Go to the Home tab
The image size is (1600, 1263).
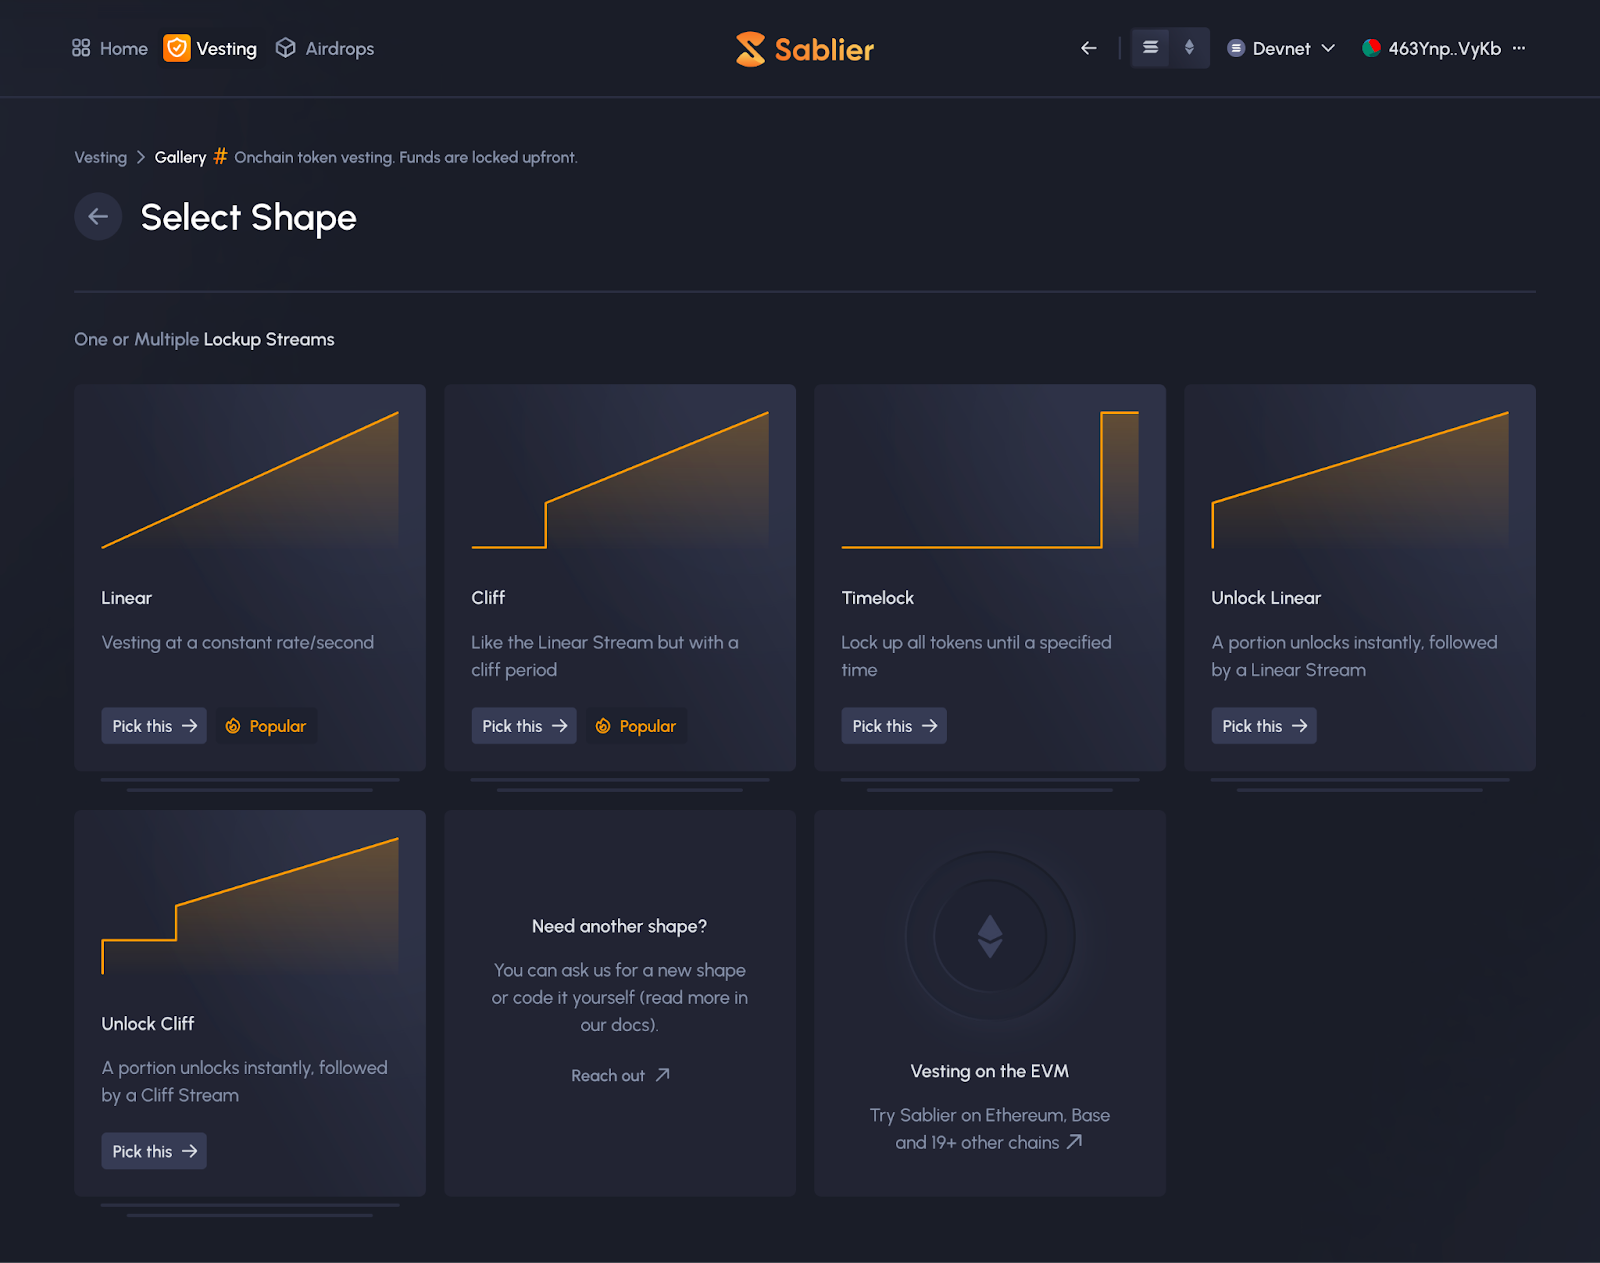click(123, 48)
